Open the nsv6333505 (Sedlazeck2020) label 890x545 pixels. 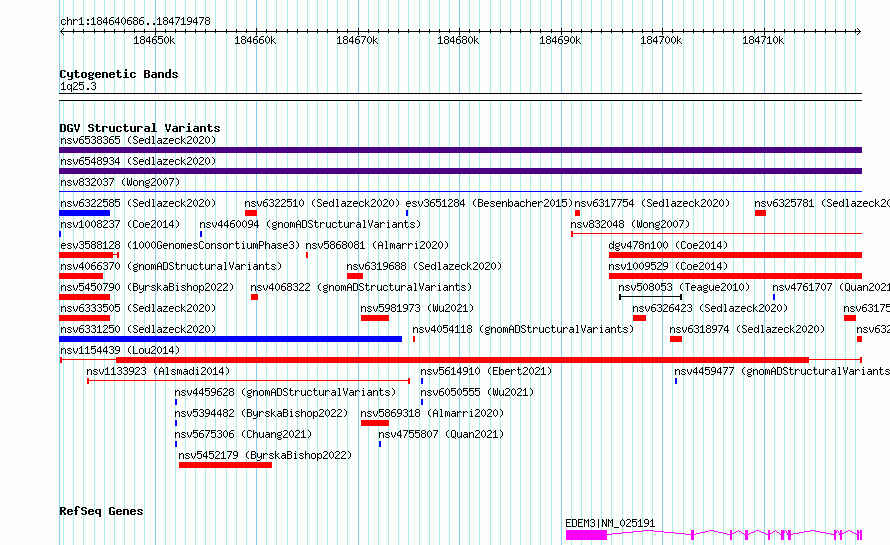coord(138,308)
